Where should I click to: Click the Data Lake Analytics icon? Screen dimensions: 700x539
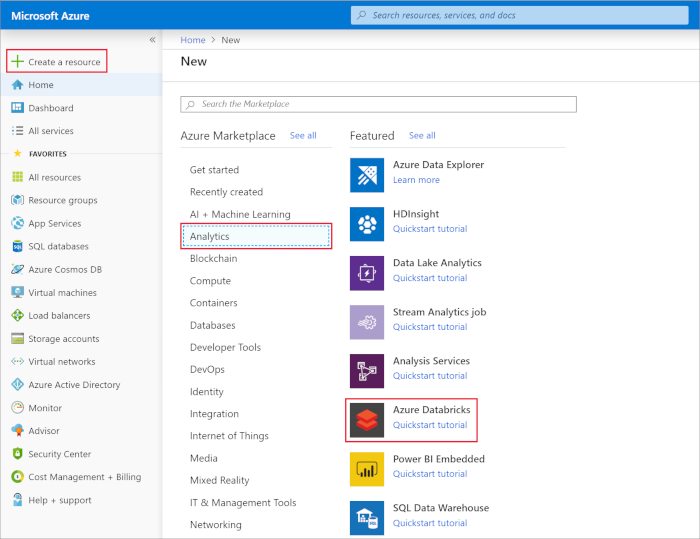[x=367, y=274]
